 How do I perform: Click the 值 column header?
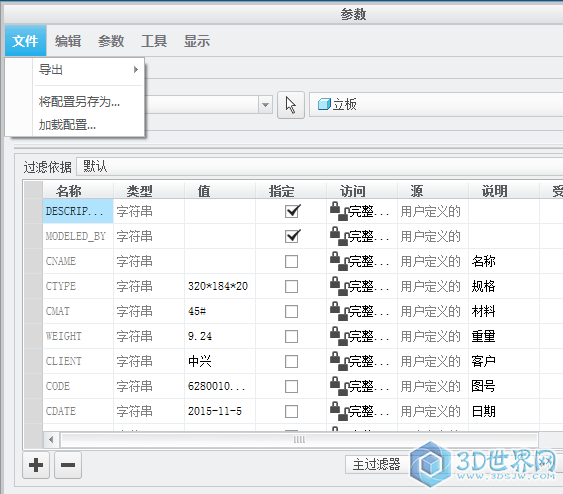pos(220,191)
